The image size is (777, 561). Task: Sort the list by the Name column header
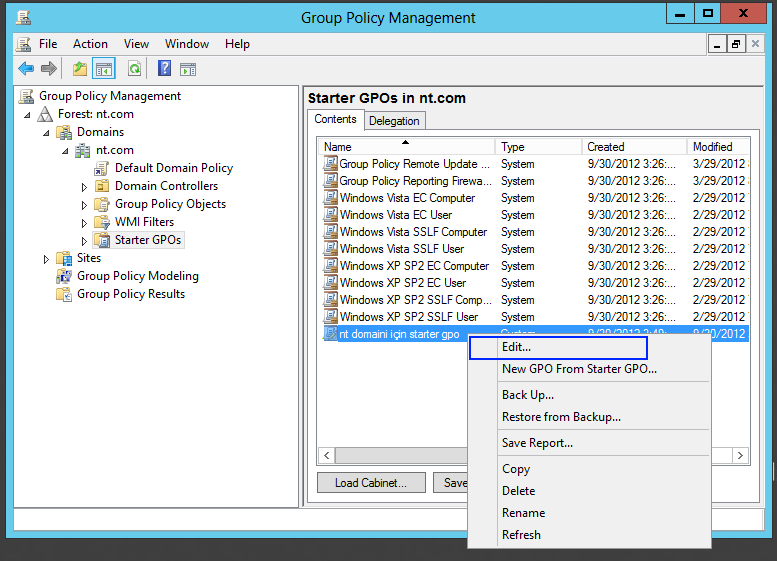point(406,147)
